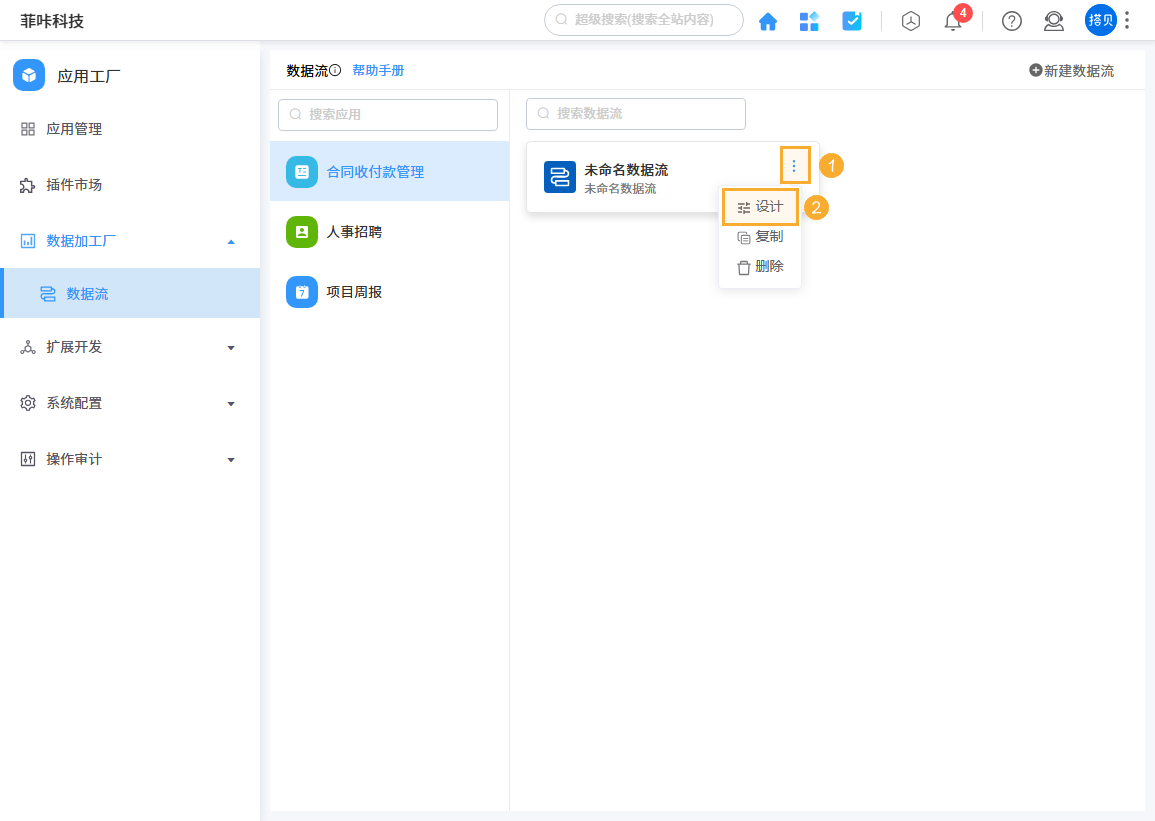Screen dimensions: 1155x821
Task: Collapse the 数据加工厂 sidebar section
Action: (x=231, y=241)
